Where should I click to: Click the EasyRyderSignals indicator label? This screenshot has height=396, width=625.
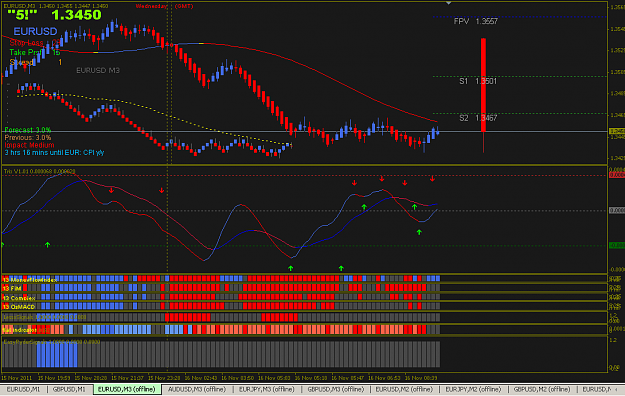pyautogui.click(x=51, y=342)
